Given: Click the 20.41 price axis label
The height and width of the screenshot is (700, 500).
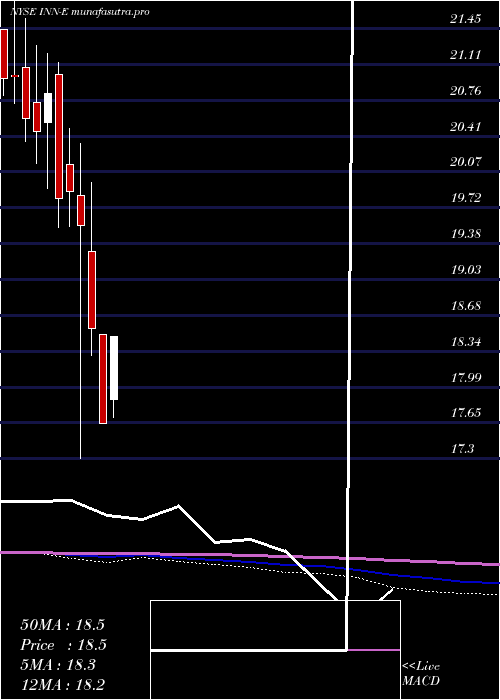Looking at the screenshot, I should (x=466, y=127).
